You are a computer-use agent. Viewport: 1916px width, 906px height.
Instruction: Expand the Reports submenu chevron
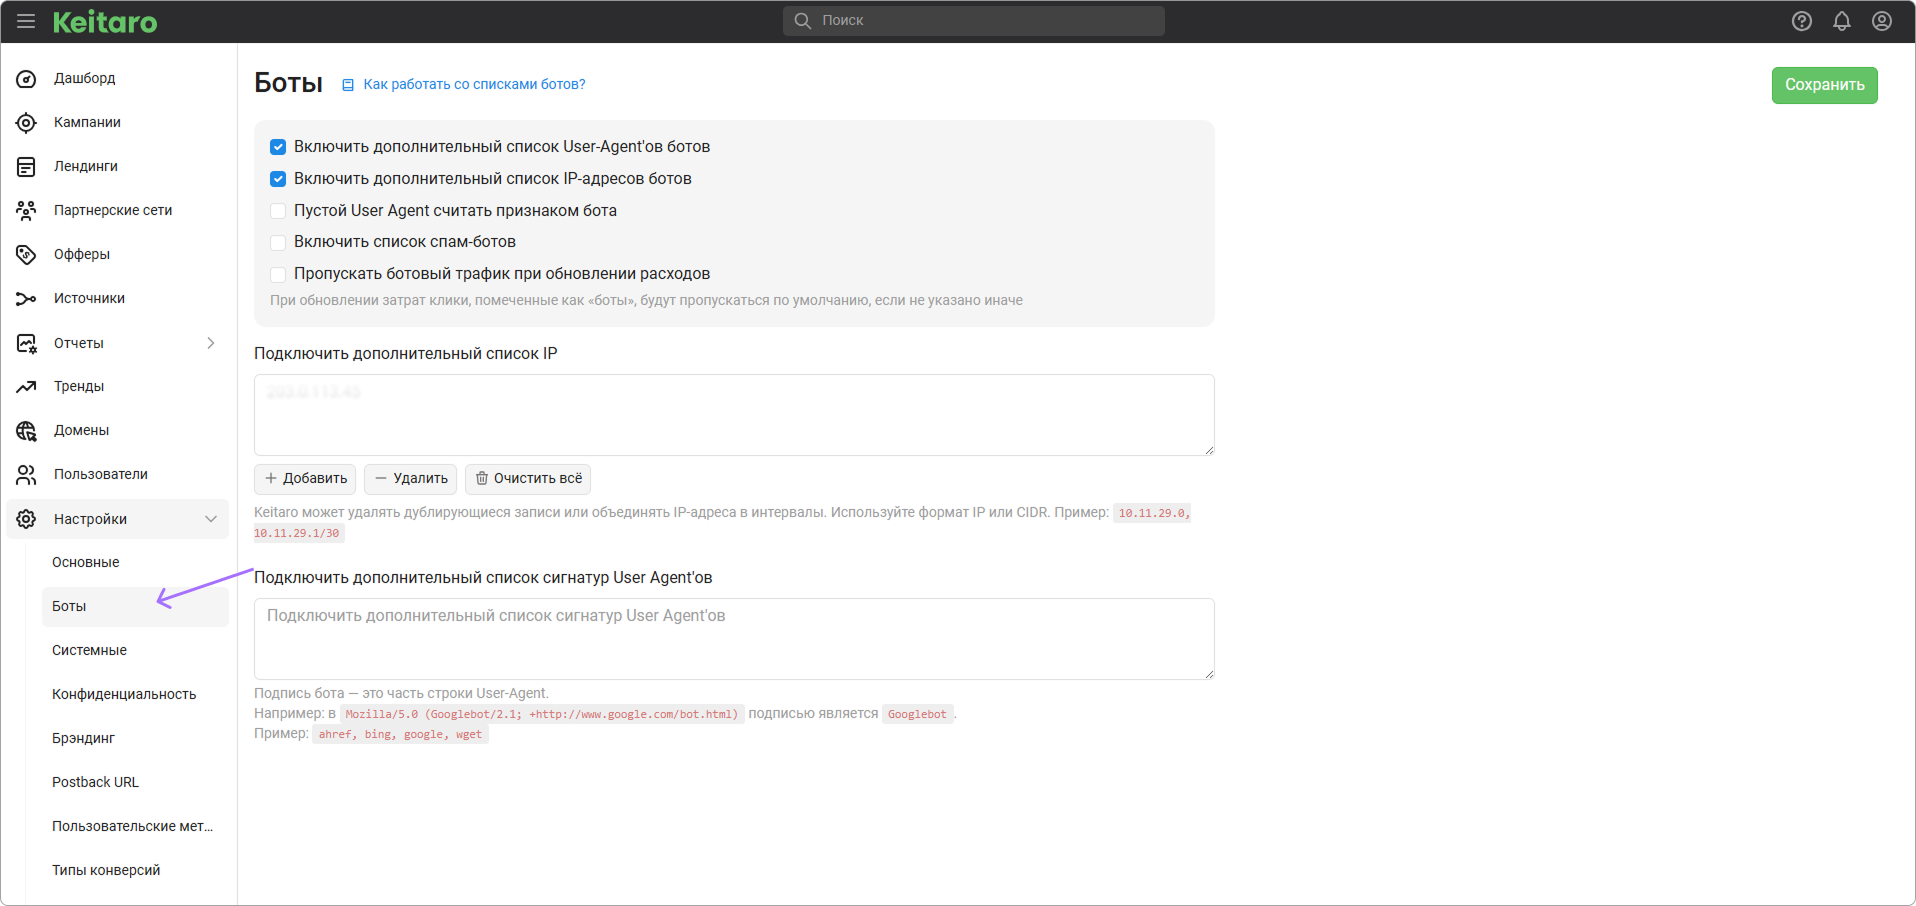point(211,343)
